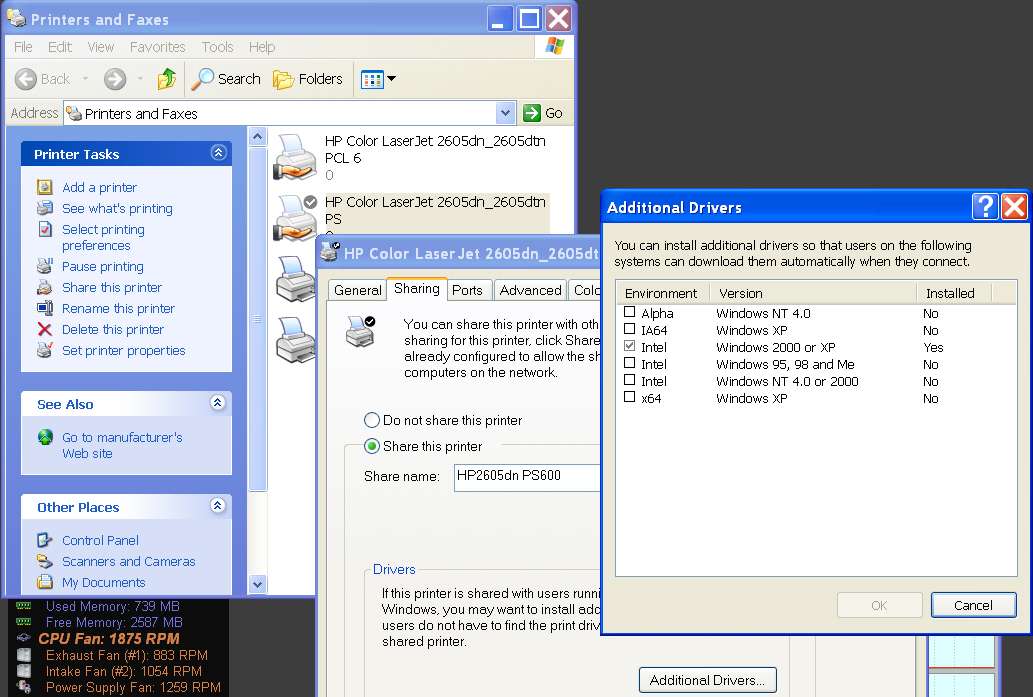1033x697 pixels.
Task: Click the Pause printing icon
Action: [45, 266]
